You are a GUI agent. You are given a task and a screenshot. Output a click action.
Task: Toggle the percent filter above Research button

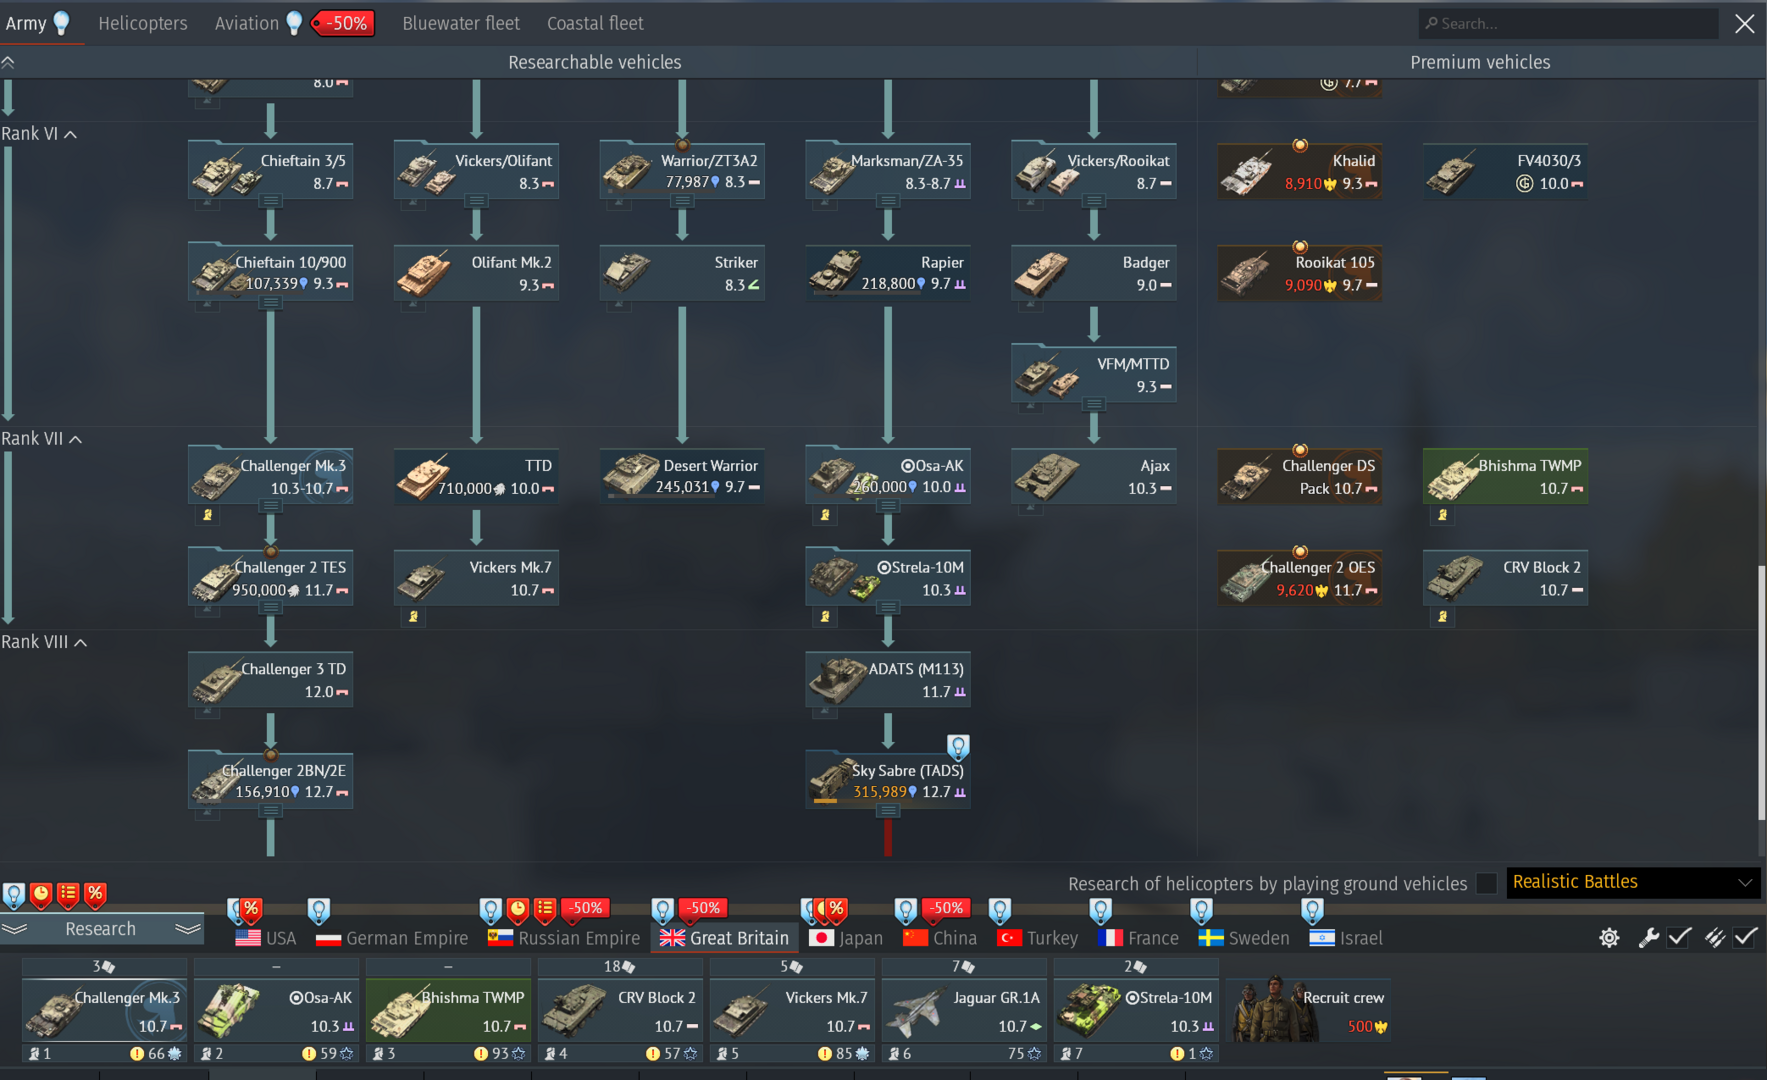[95, 895]
